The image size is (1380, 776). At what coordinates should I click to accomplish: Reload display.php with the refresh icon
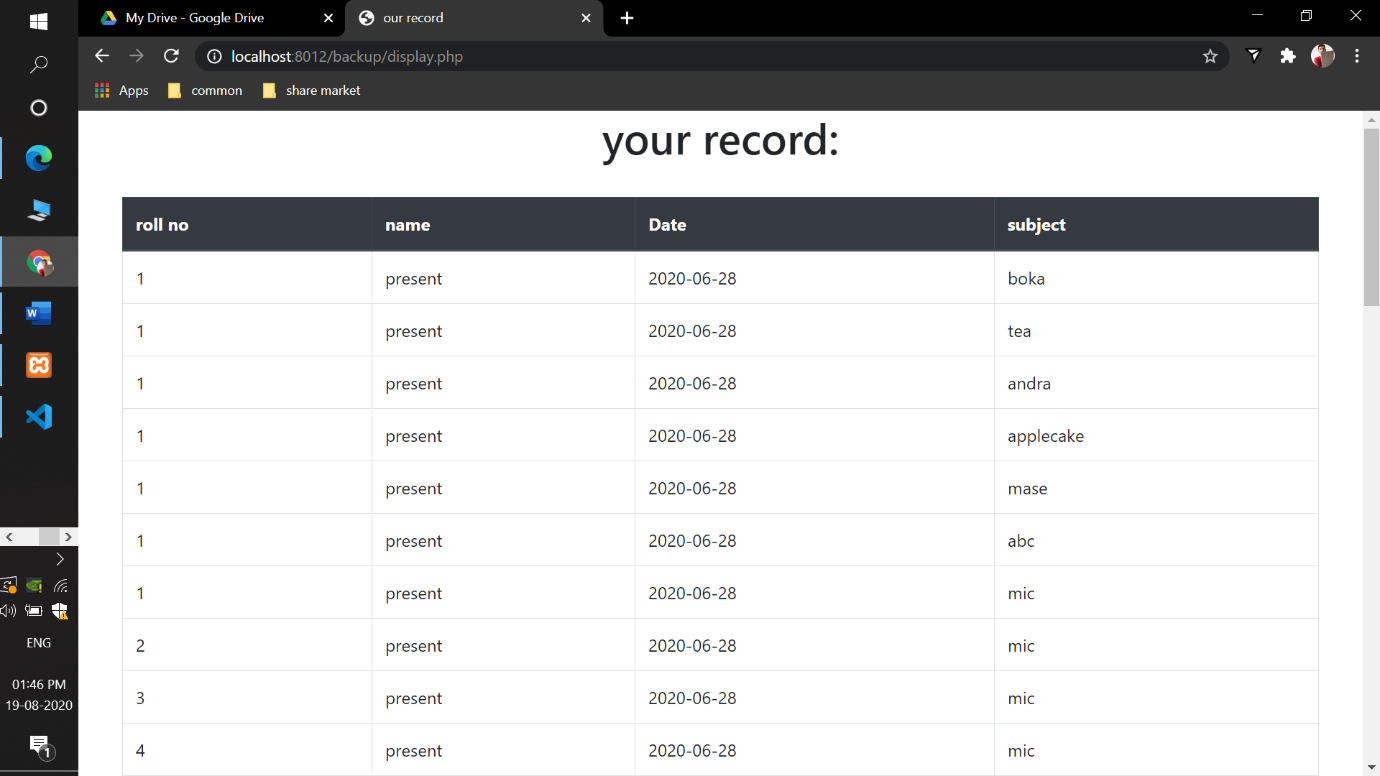point(171,56)
